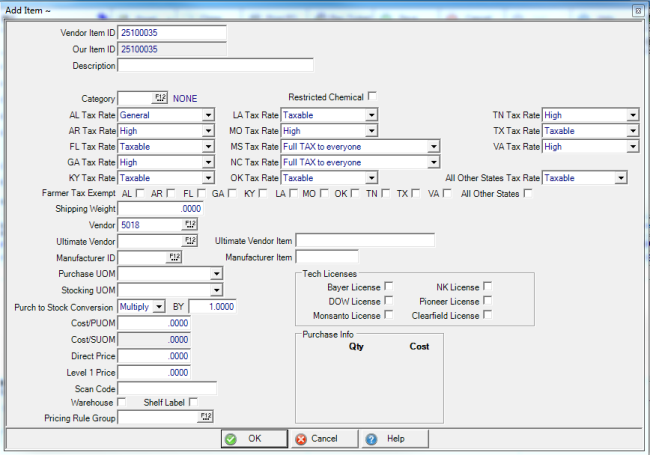Viewport: 650px width, 455px height.
Task: Click the Scan Code input field
Action: (167, 387)
